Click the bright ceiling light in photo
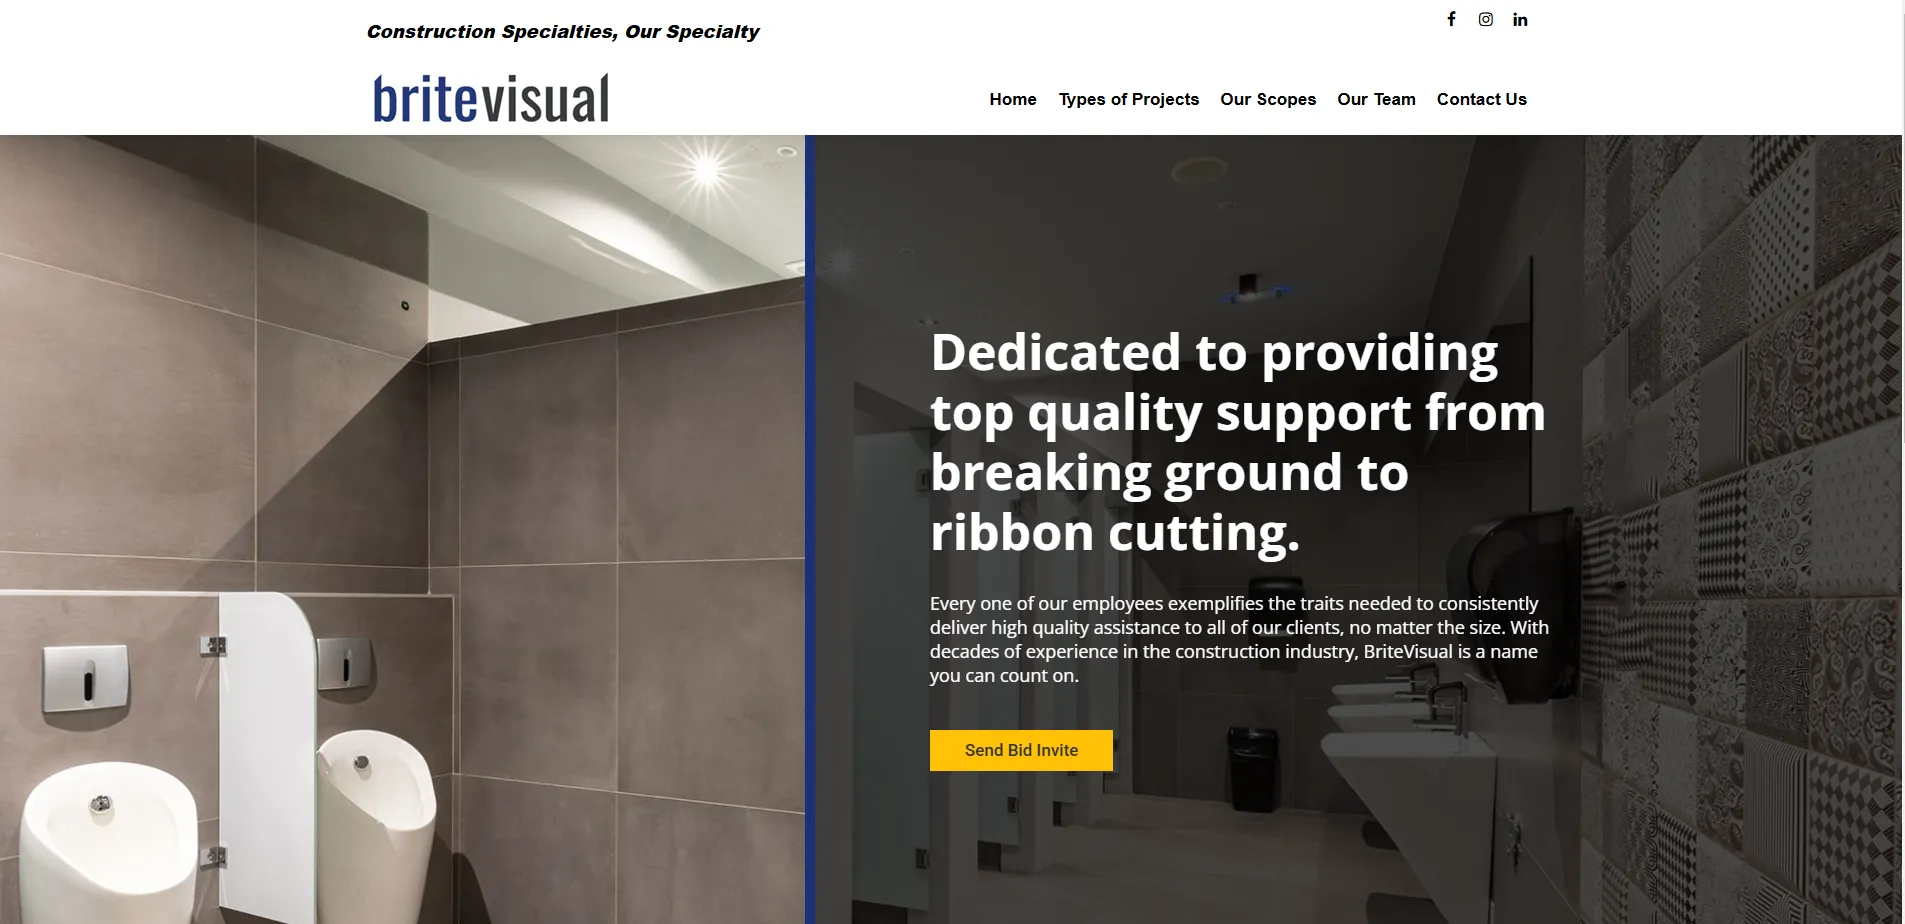Viewport: 1905px width, 924px height. click(x=706, y=169)
